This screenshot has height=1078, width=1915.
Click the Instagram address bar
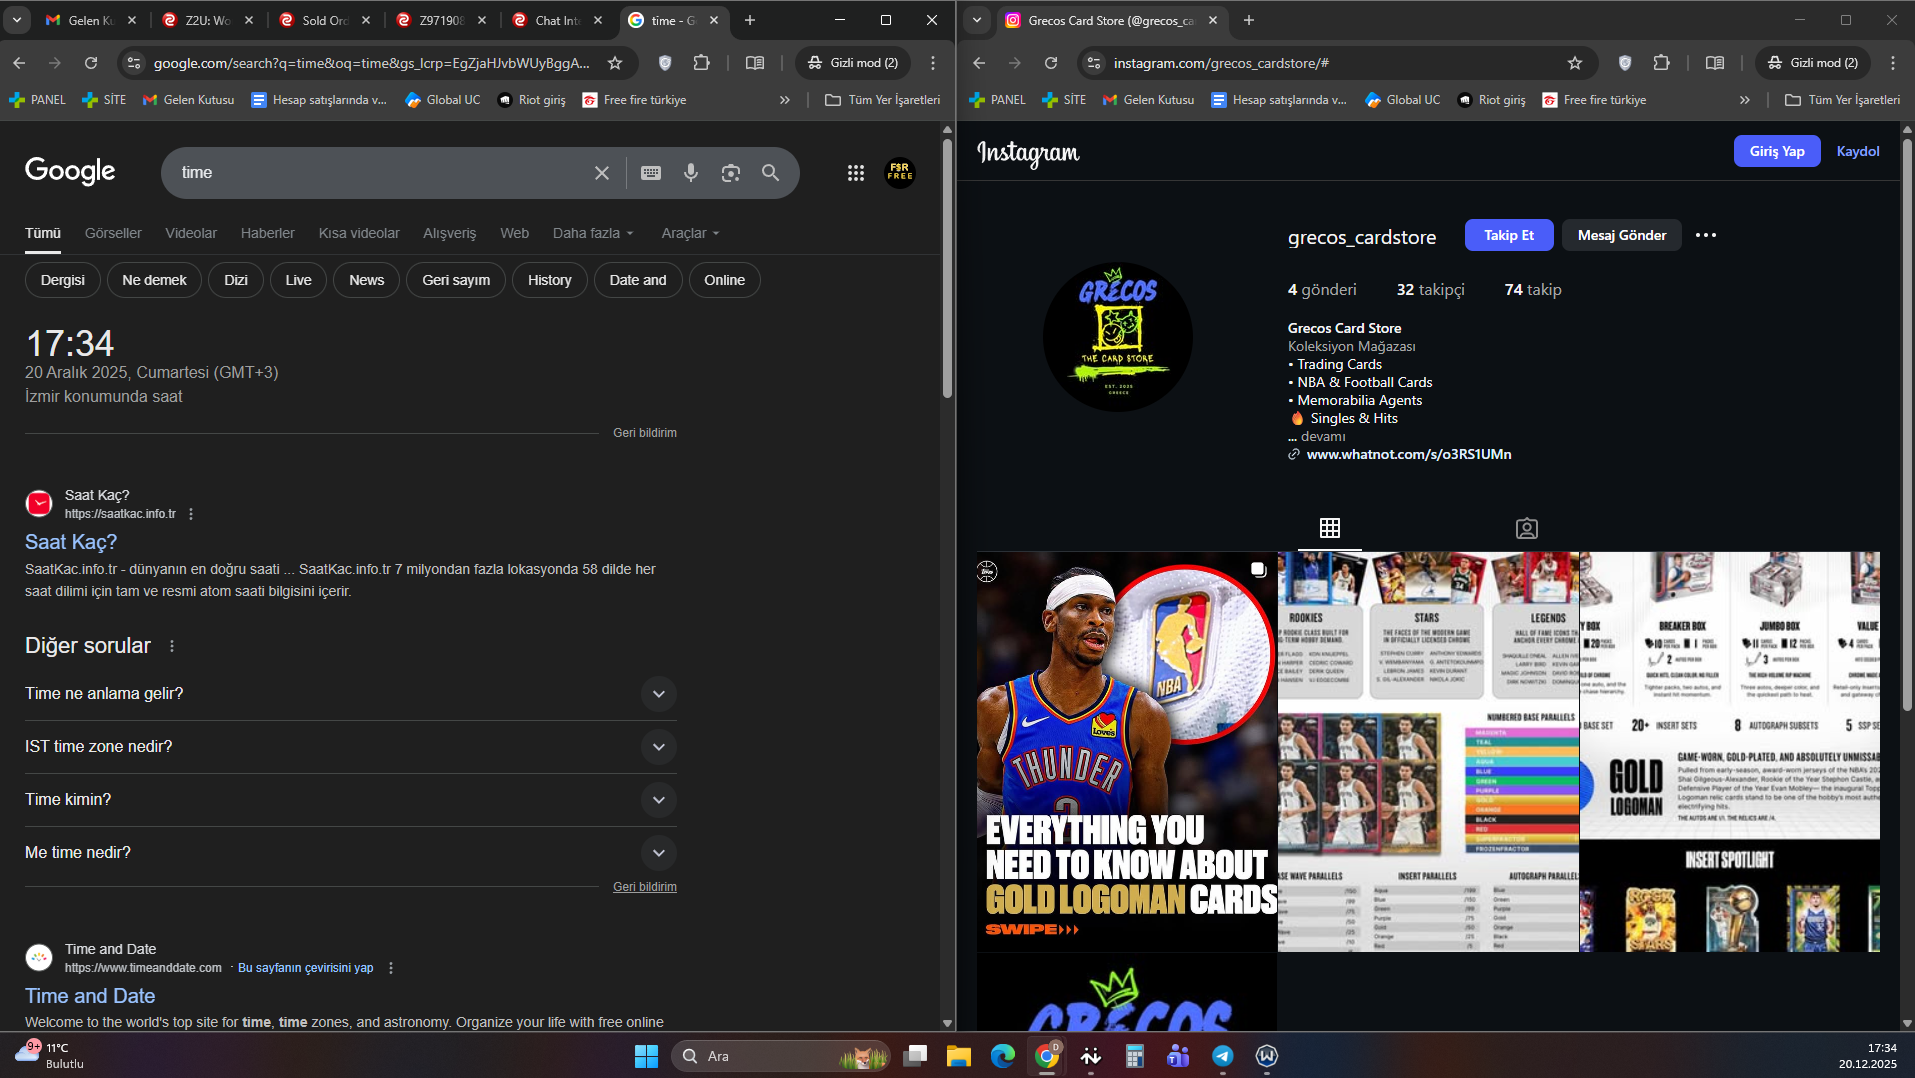click(x=1336, y=63)
